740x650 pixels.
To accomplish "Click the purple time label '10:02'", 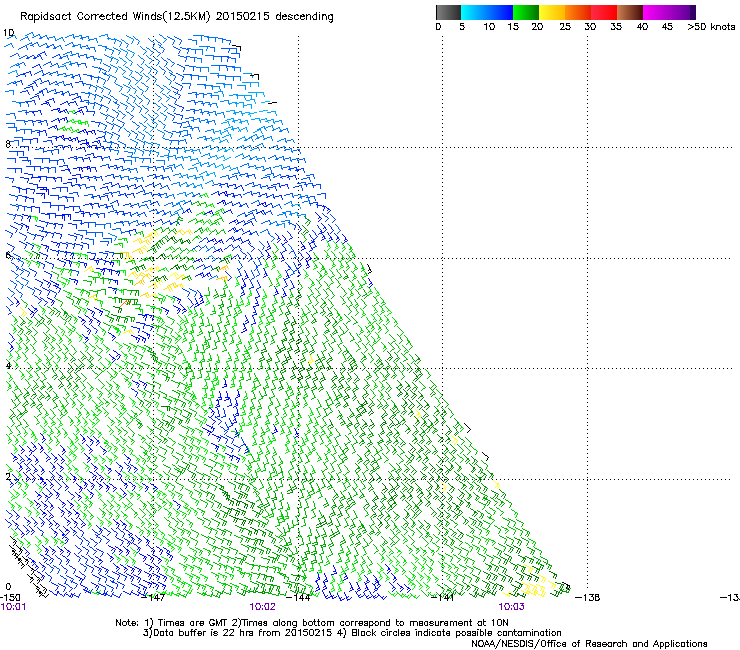I will (262, 607).
